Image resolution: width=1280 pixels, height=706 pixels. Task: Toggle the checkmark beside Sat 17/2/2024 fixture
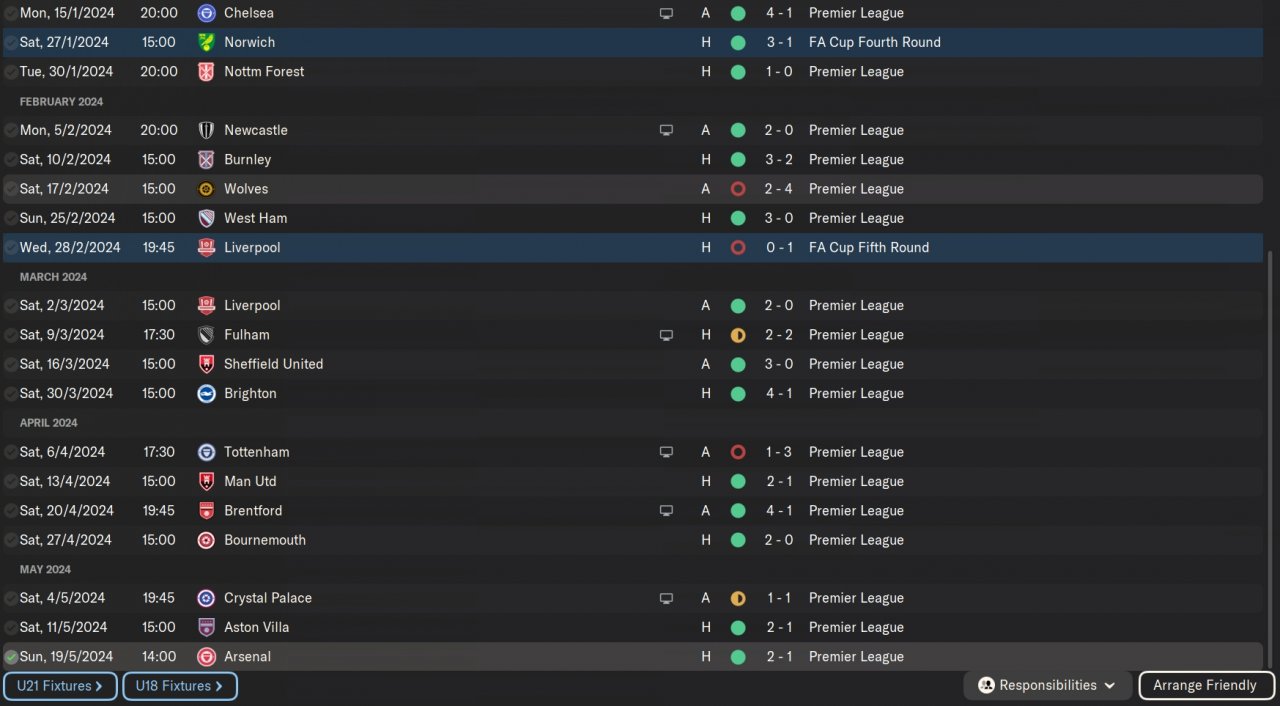[x=11, y=189]
